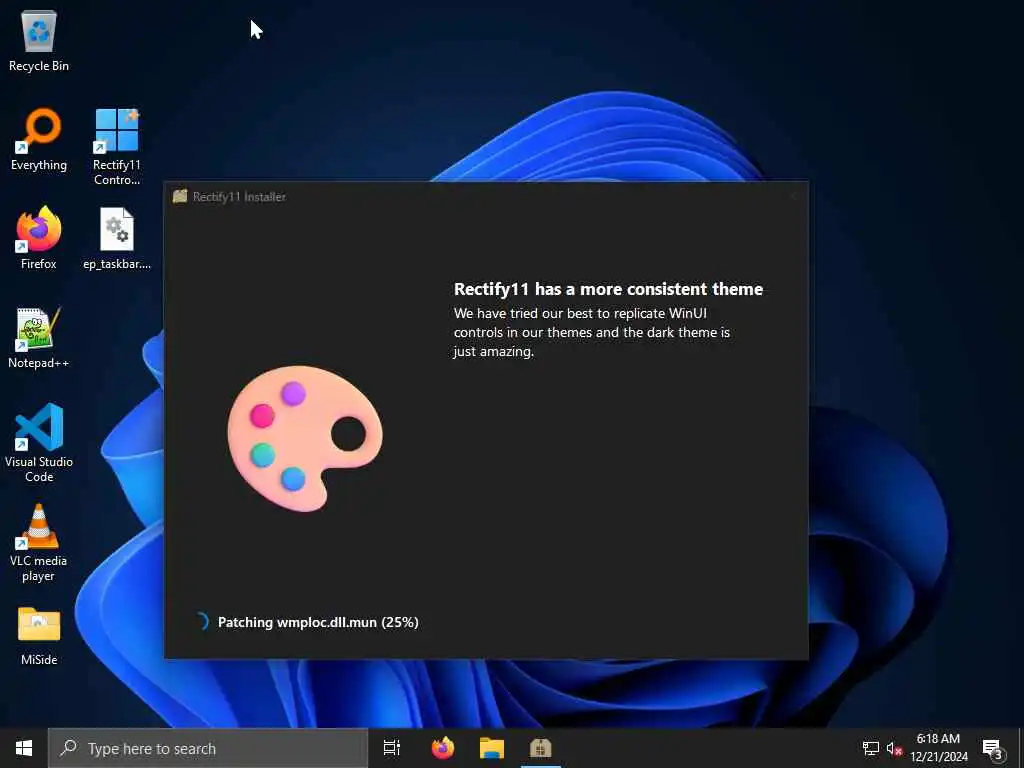Open the Notepad++ desktop shortcut
This screenshot has width=1024, height=768.
(39, 337)
